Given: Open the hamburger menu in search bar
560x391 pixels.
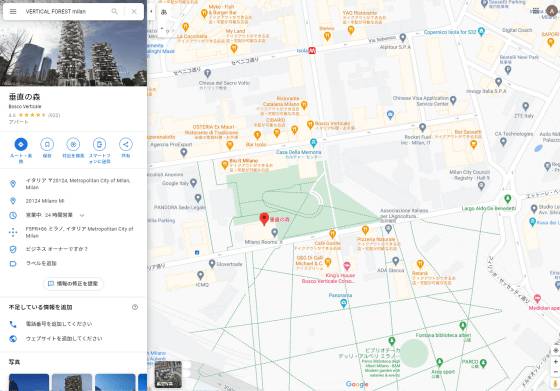Looking at the screenshot, I should click(x=13, y=11).
